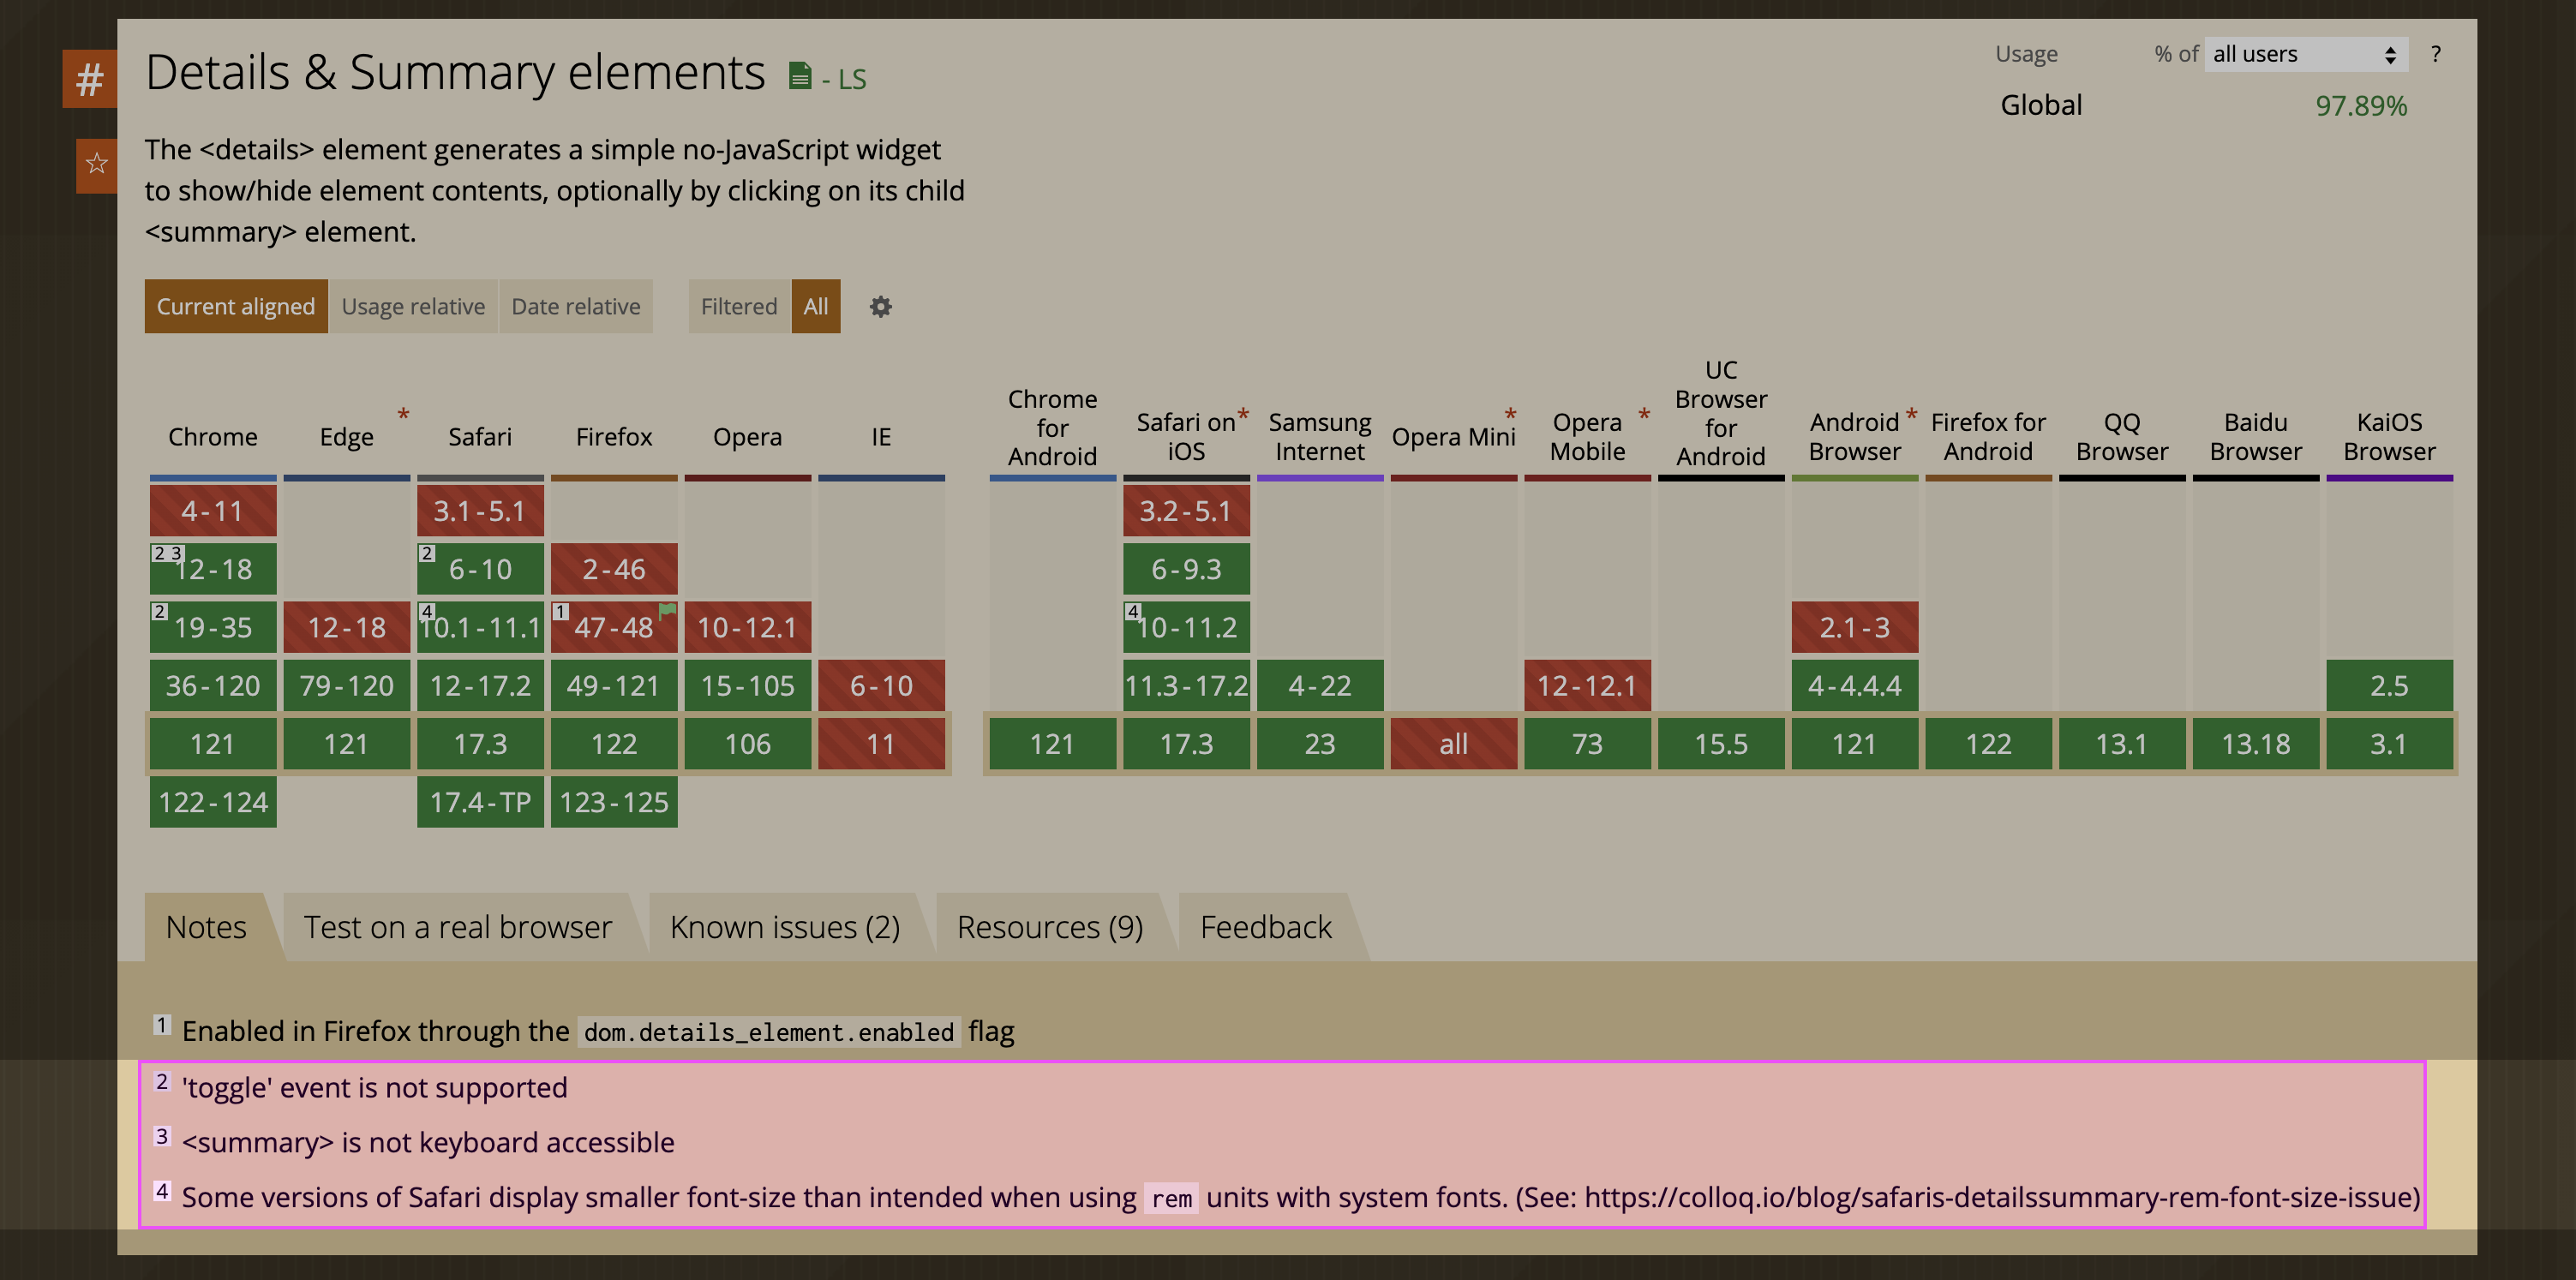Click the global usage 97.89% value

pos(2361,106)
